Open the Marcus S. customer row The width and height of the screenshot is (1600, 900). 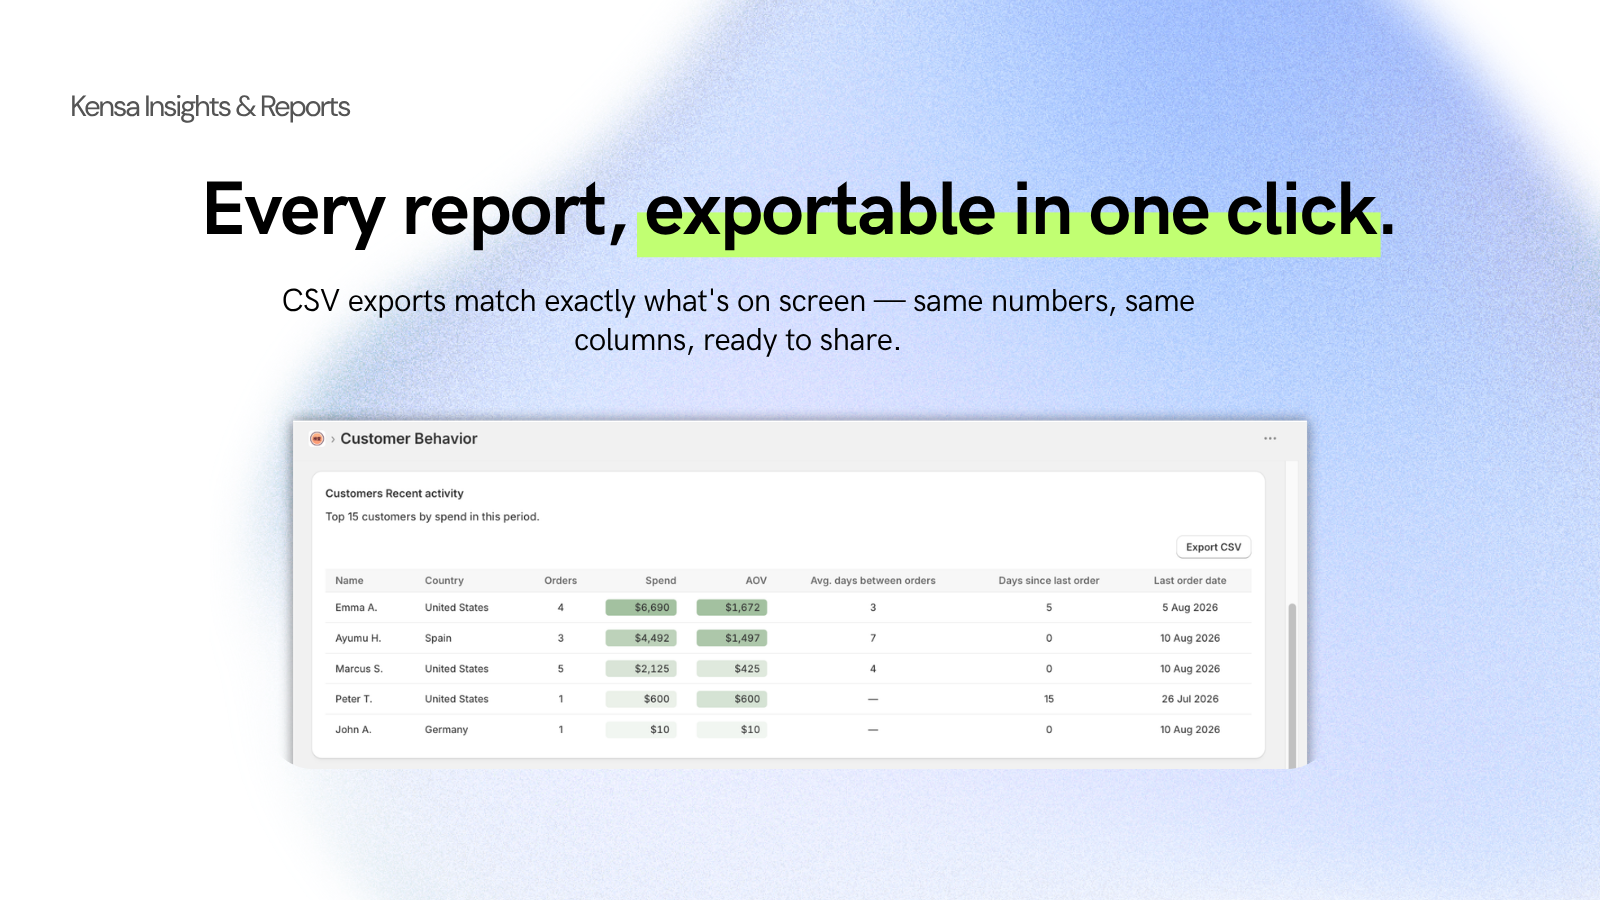[x=788, y=668]
